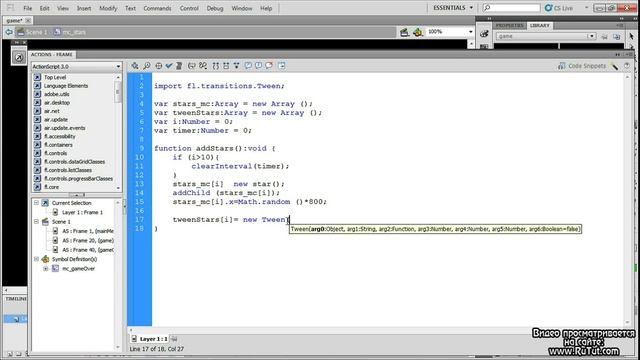Collapse the Current Selection tree node

[x=36, y=203]
